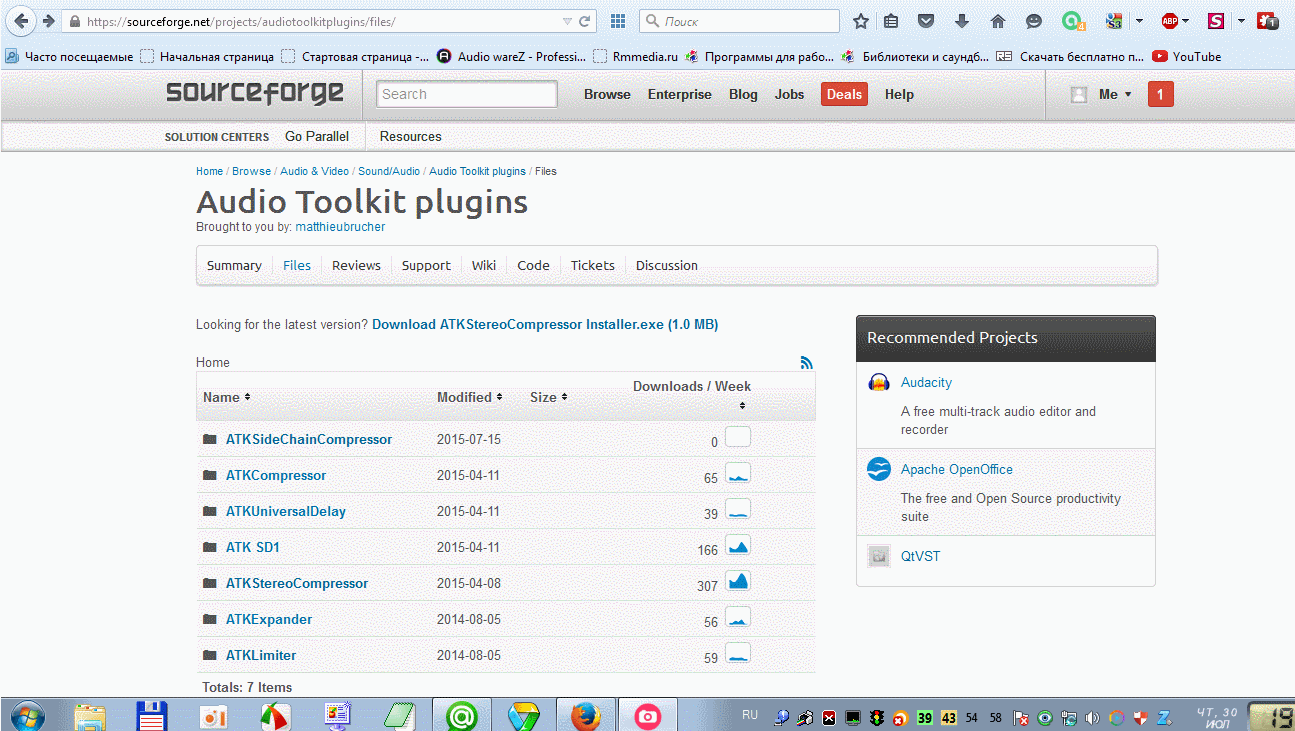Switch to Firefox in the taskbar

pos(586,716)
